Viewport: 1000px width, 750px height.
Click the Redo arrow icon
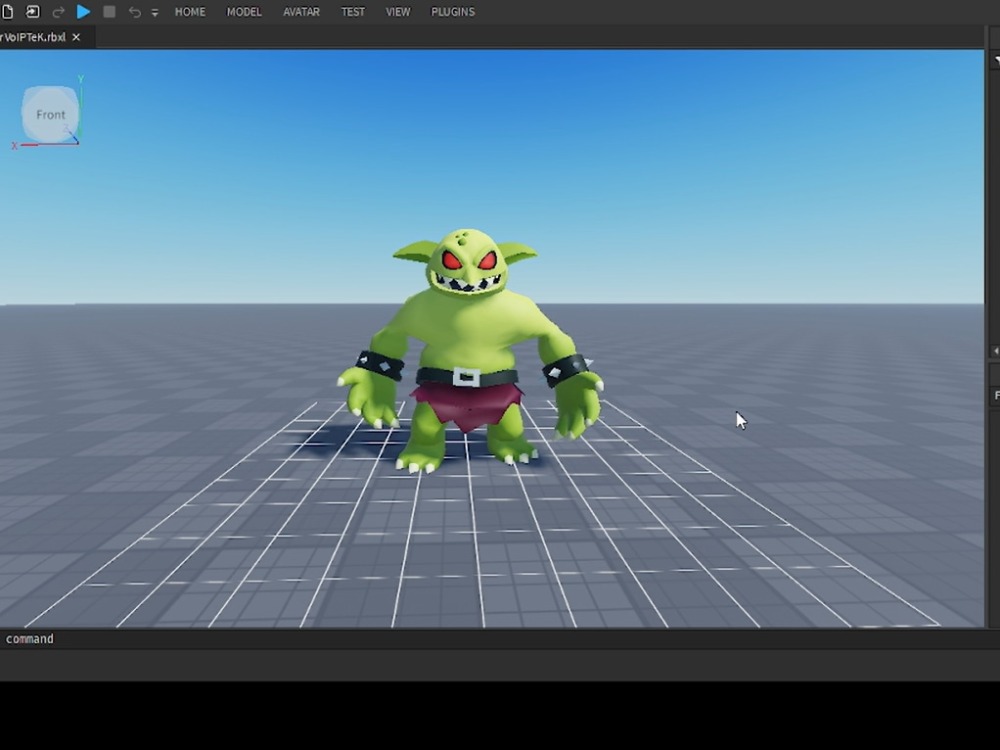pyautogui.click(x=58, y=12)
